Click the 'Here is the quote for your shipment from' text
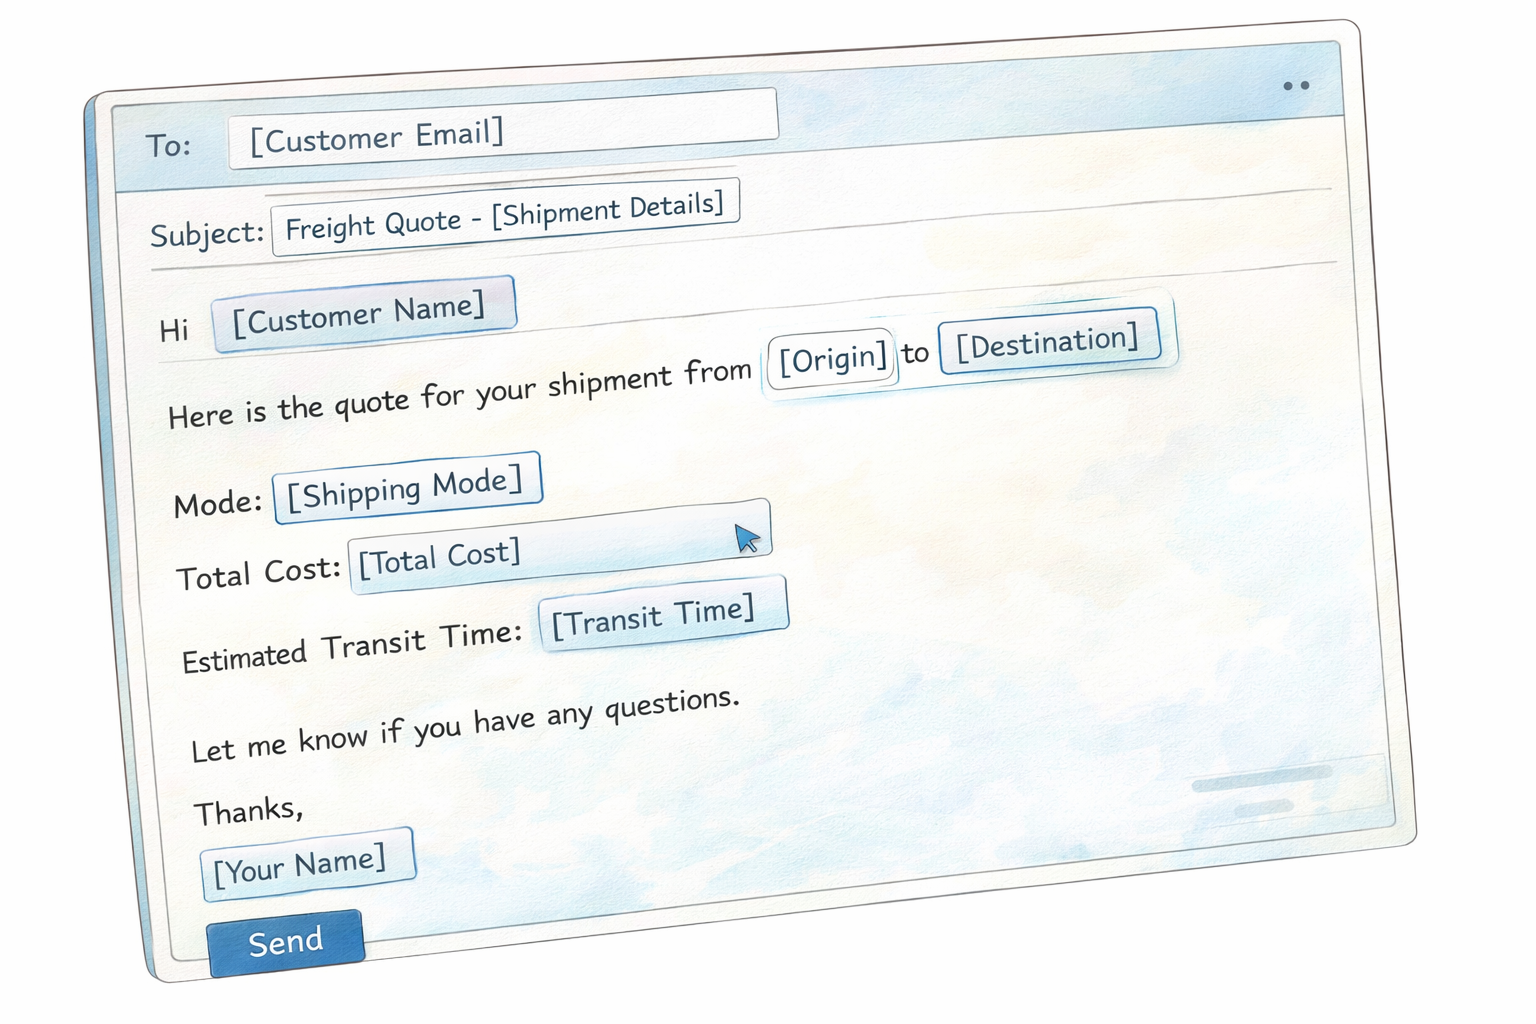The image size is (1536, 1024). pyautogui.click(x=460, y=393)
